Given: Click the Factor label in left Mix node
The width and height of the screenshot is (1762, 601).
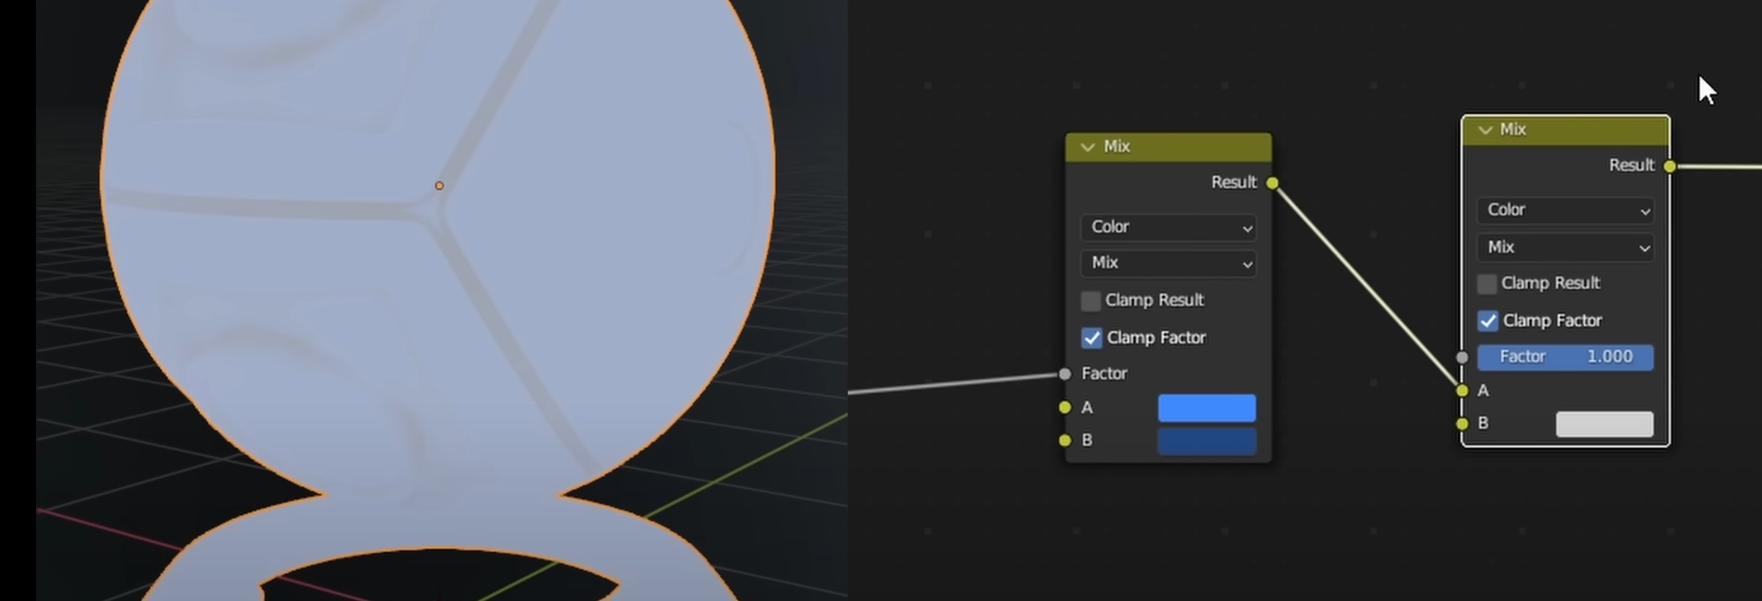Looking at the screenshot, I should point(1104,374).
